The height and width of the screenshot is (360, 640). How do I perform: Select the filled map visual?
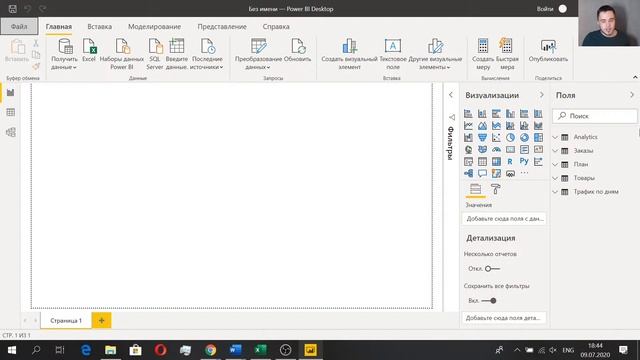tap(482, 149)
